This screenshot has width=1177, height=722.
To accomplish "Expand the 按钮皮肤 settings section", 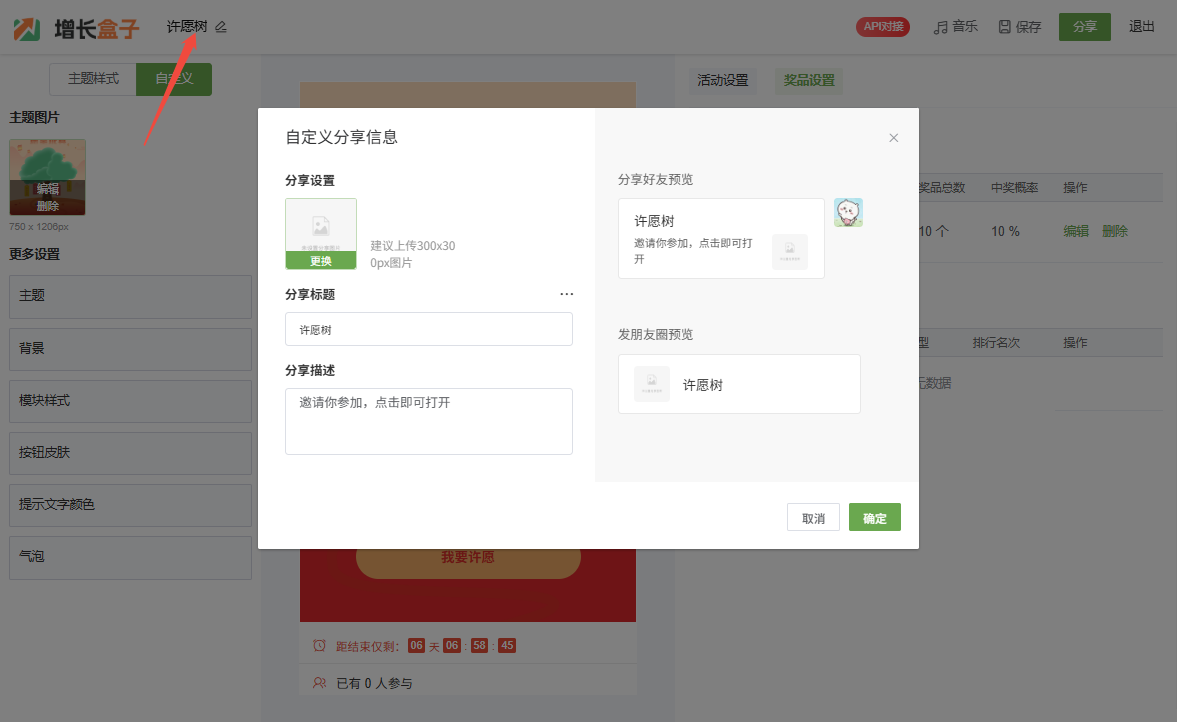I will pyautogui.click(x=130, y=453).
